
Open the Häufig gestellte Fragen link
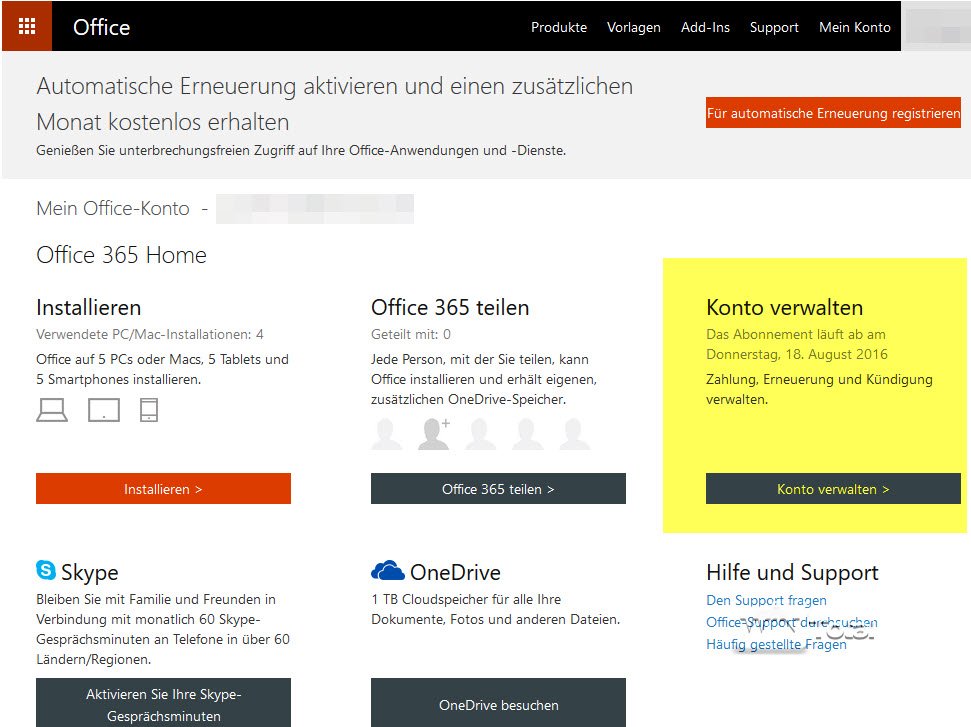point(776,644)
